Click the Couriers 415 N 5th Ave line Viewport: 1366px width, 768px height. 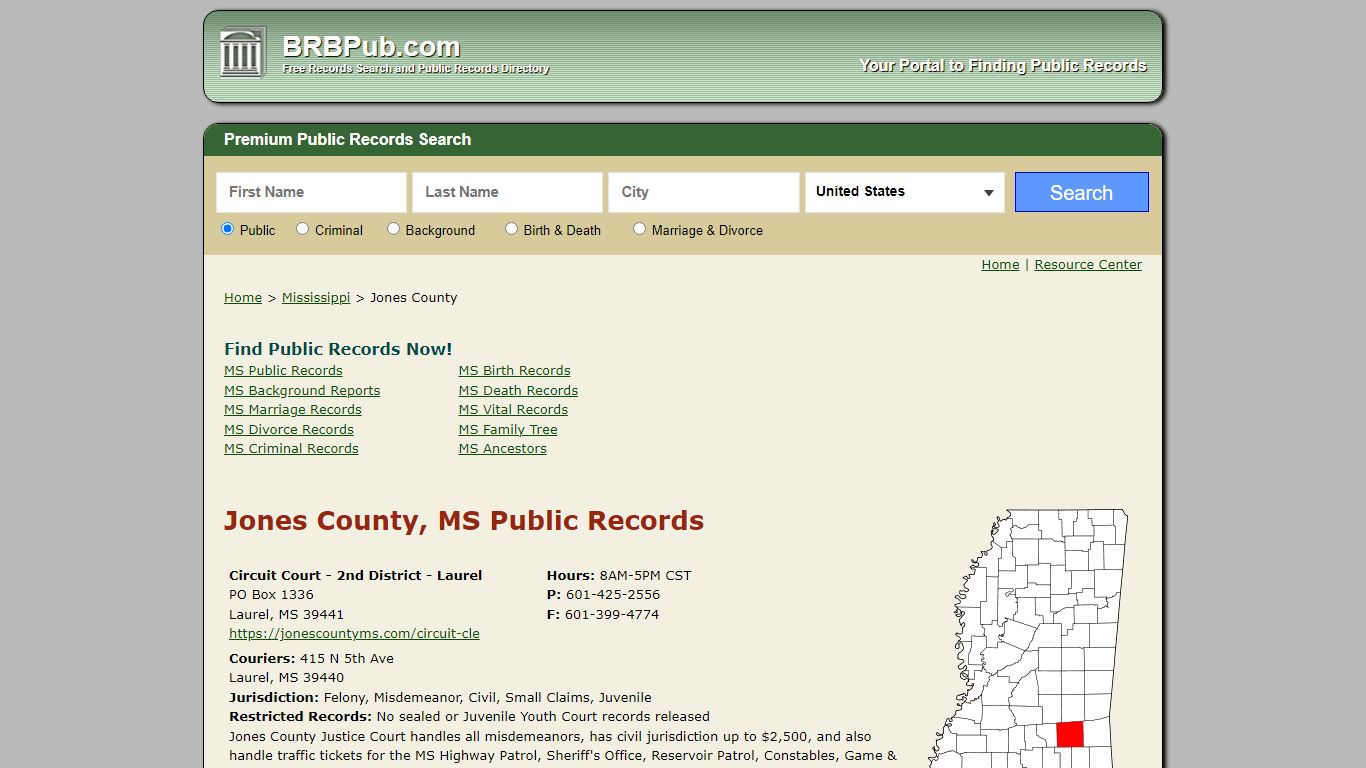click(x=311, y=659)
